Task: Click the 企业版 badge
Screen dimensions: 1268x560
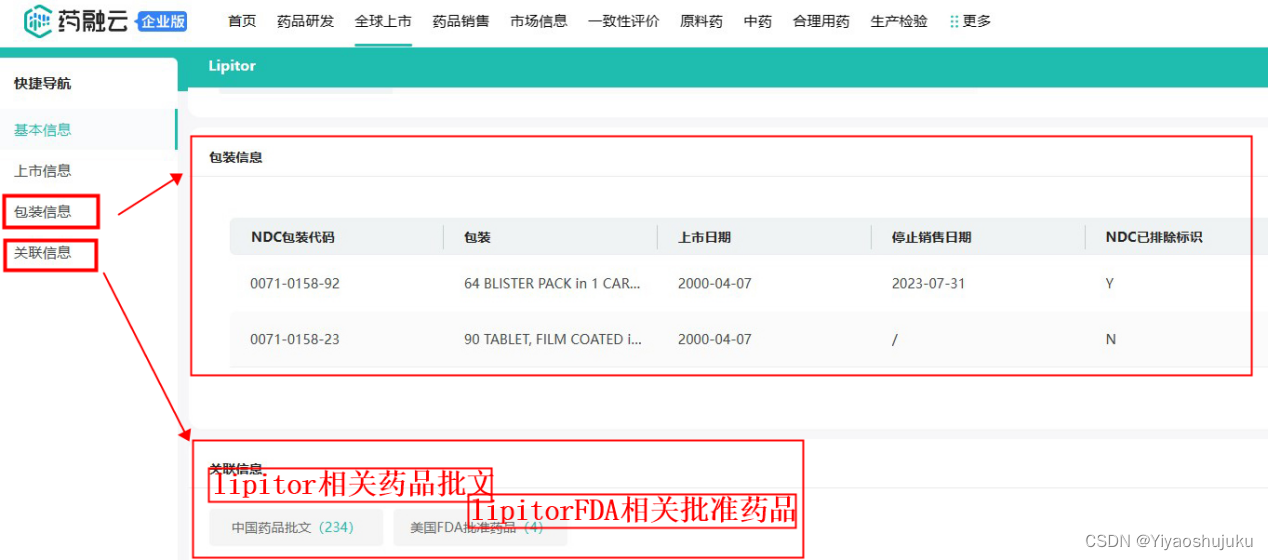Action: 162,21
